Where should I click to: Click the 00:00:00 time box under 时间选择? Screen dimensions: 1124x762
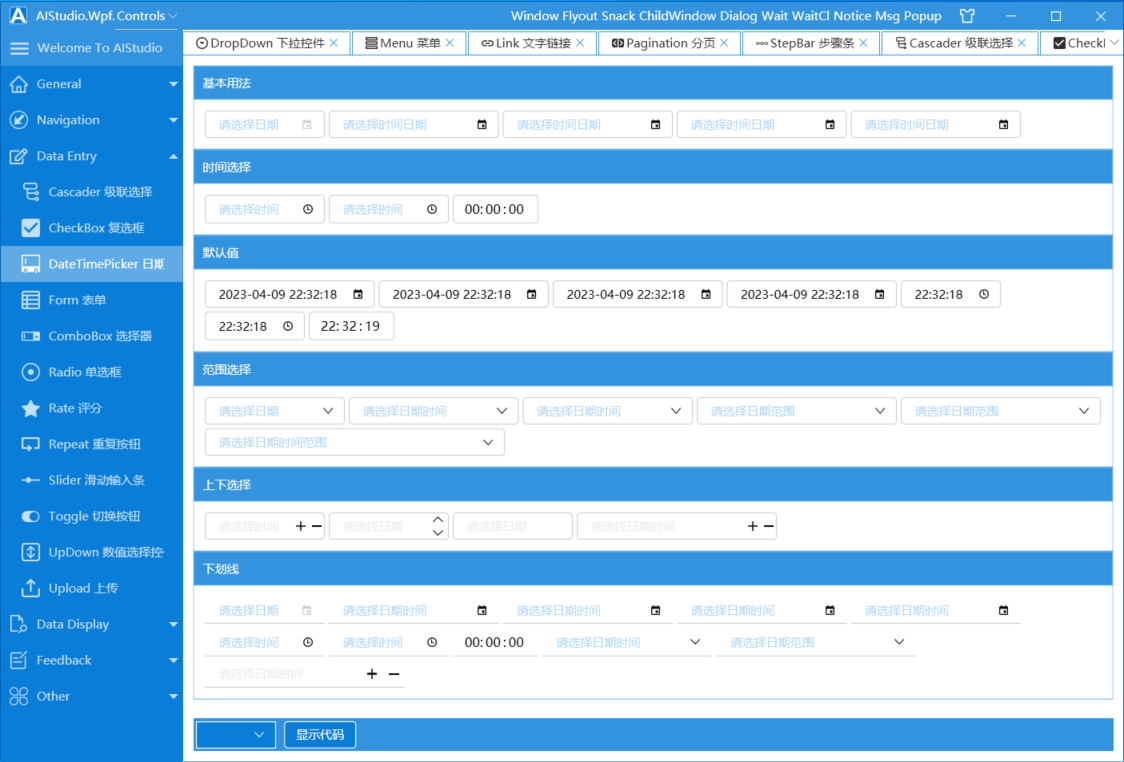coord(495,209)
